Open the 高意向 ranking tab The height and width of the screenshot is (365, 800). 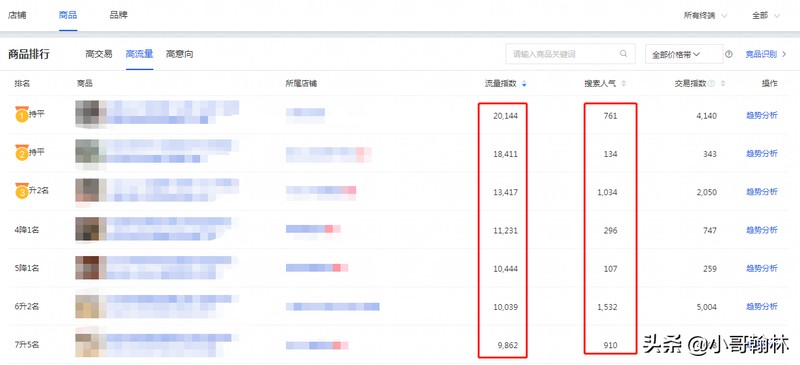(180, 54)
